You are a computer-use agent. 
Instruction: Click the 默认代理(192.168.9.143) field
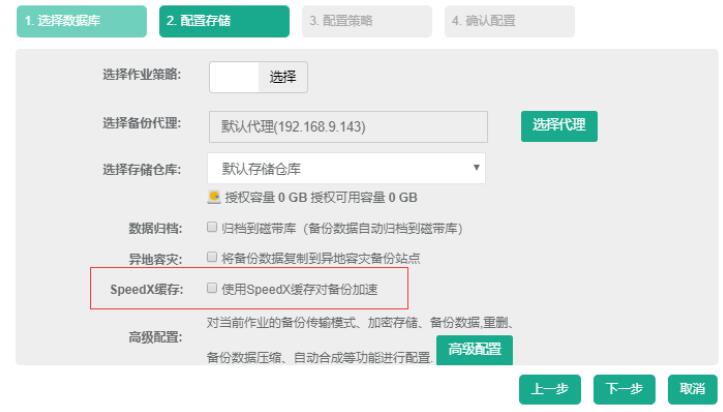(x=347, y=126)
